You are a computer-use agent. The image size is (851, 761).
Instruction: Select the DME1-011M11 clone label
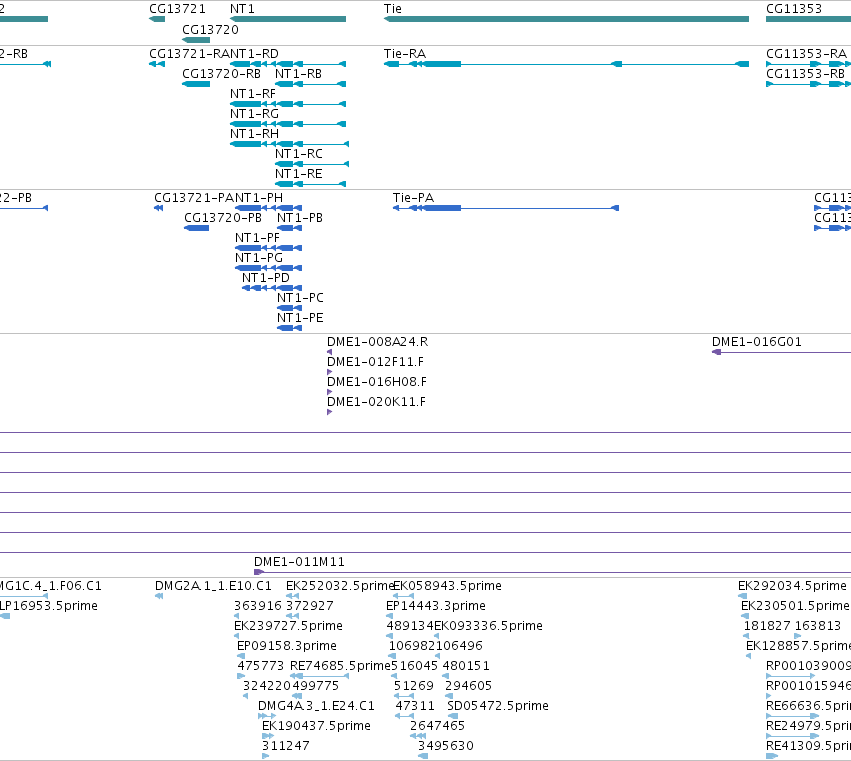pyautogui.click(x=299, y=562)
